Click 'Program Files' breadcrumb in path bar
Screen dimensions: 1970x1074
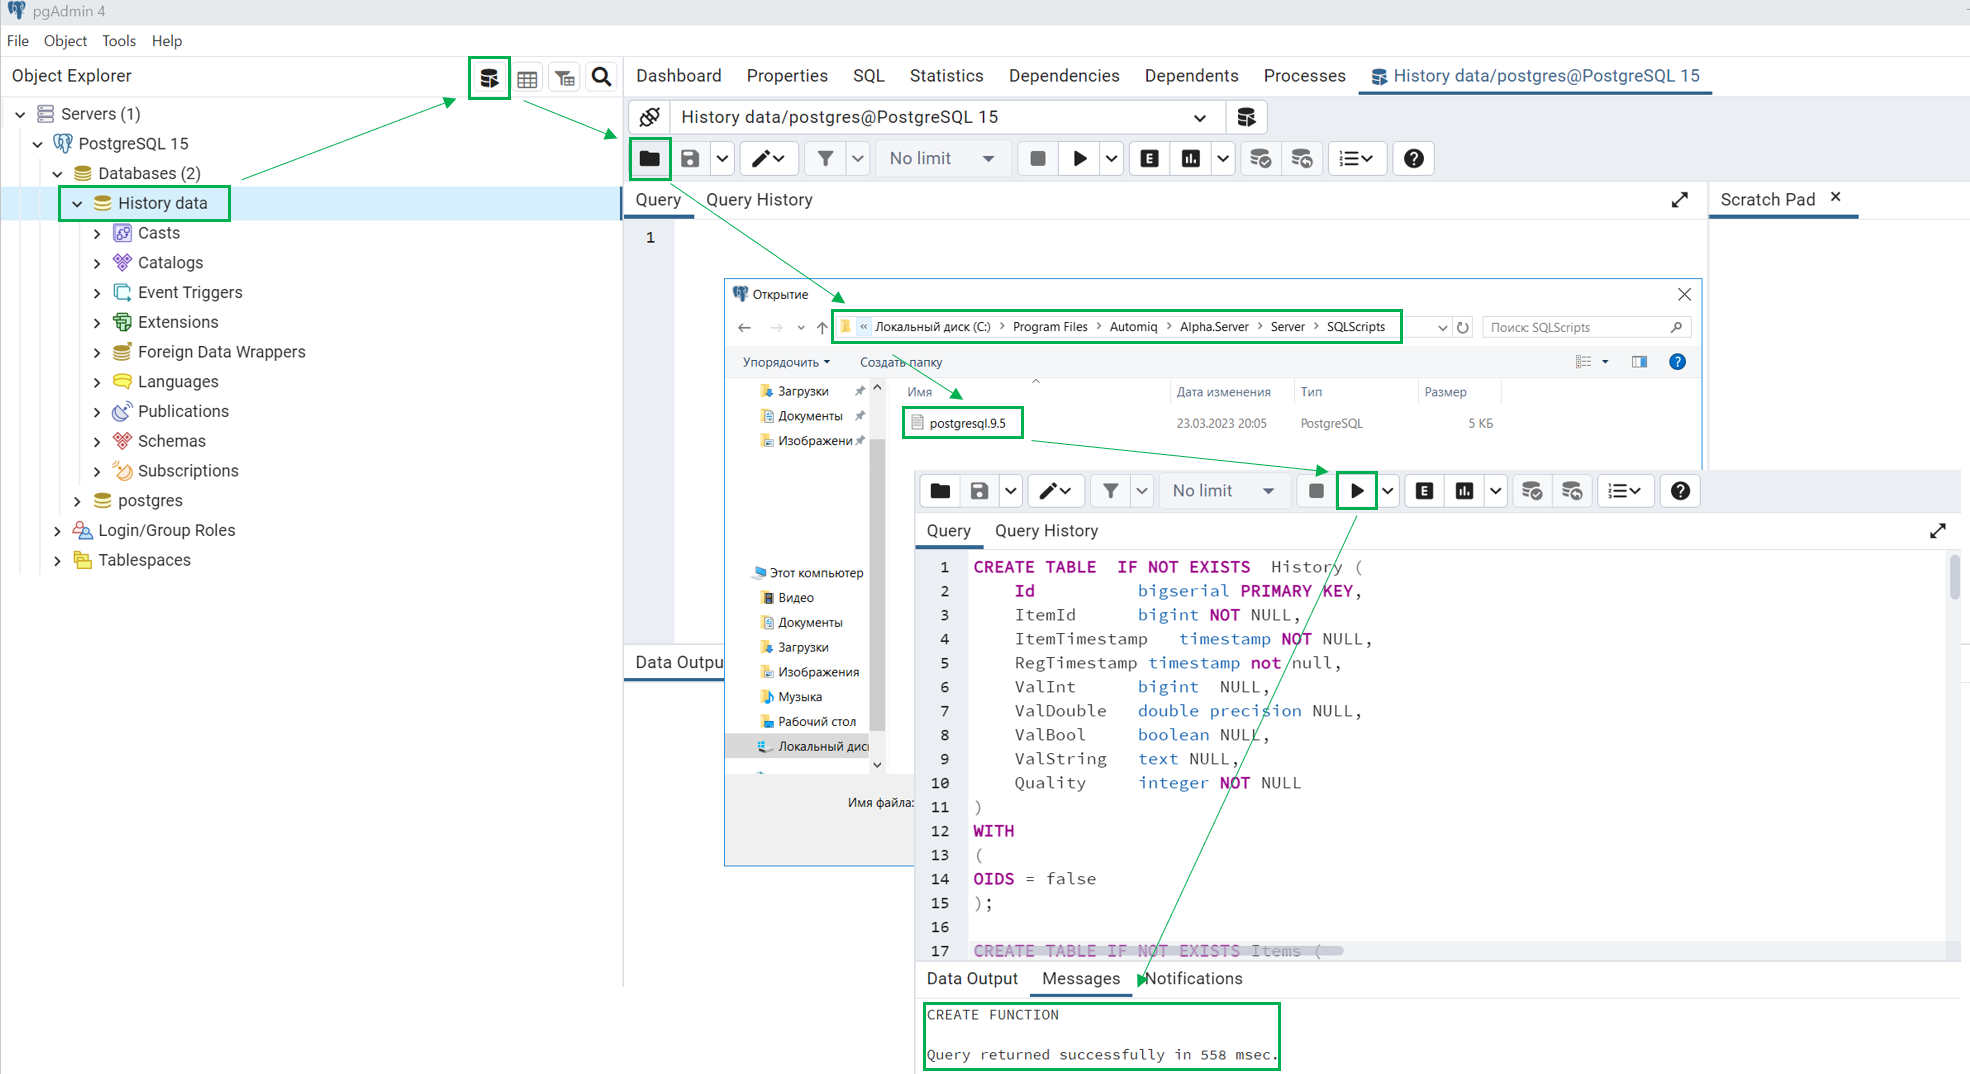pyautogui.click(x=1050, y=327)
